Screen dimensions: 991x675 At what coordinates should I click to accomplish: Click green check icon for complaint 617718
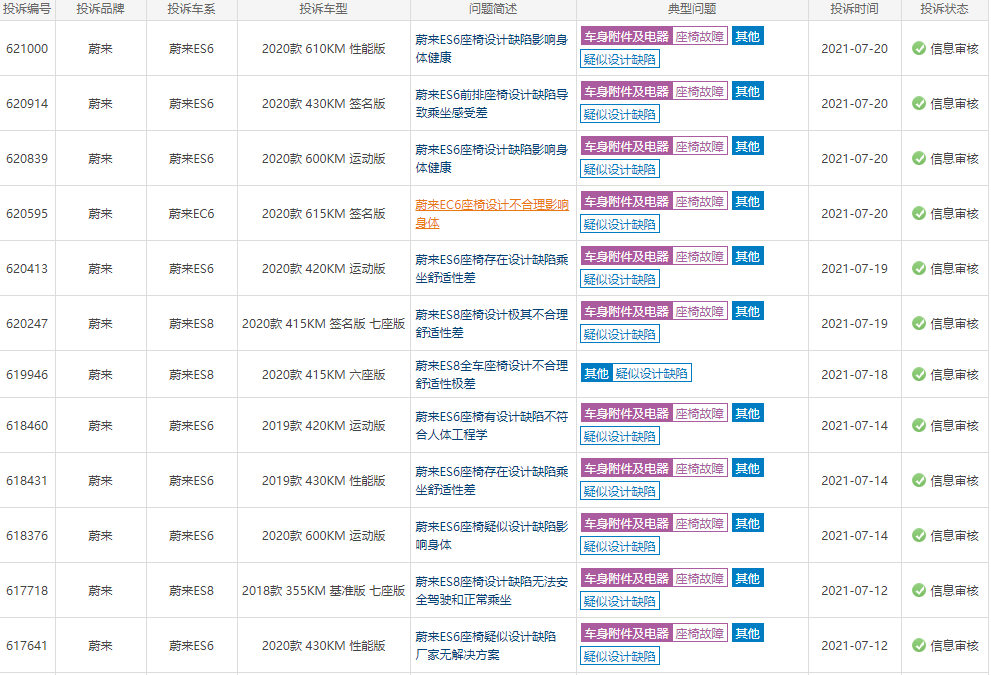[919, 591]
